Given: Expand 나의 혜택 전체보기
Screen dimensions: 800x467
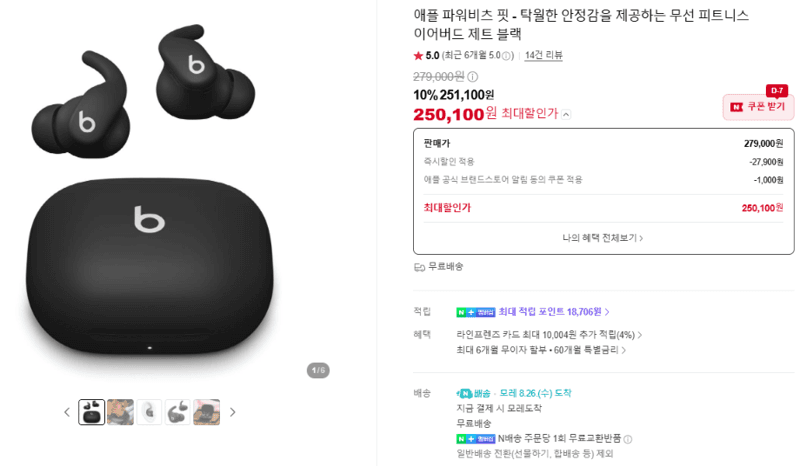Looking at the screenshot, I should [x=603, y=238].
